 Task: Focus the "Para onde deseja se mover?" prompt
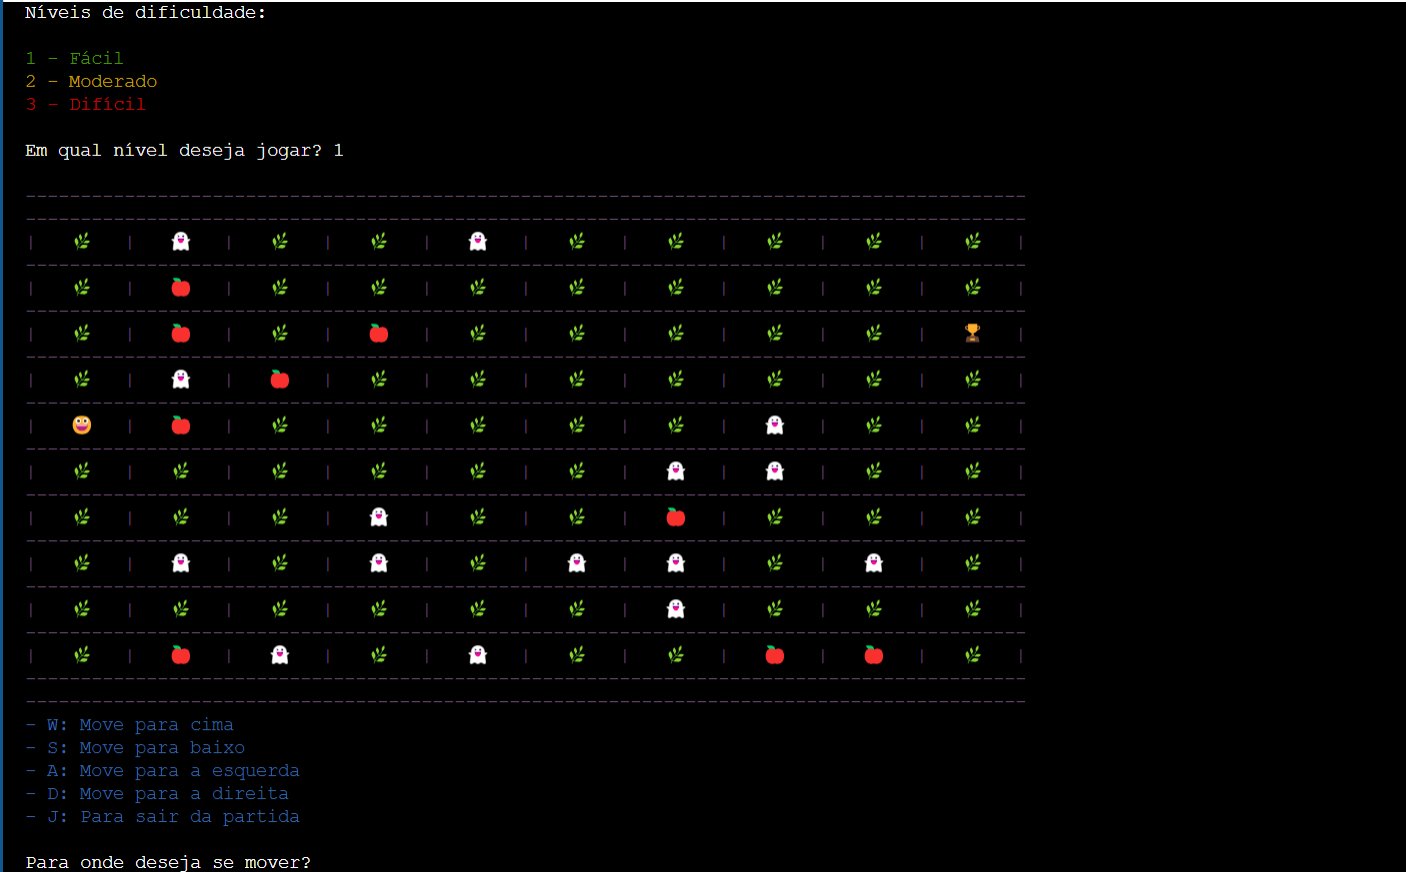(168, 862)
